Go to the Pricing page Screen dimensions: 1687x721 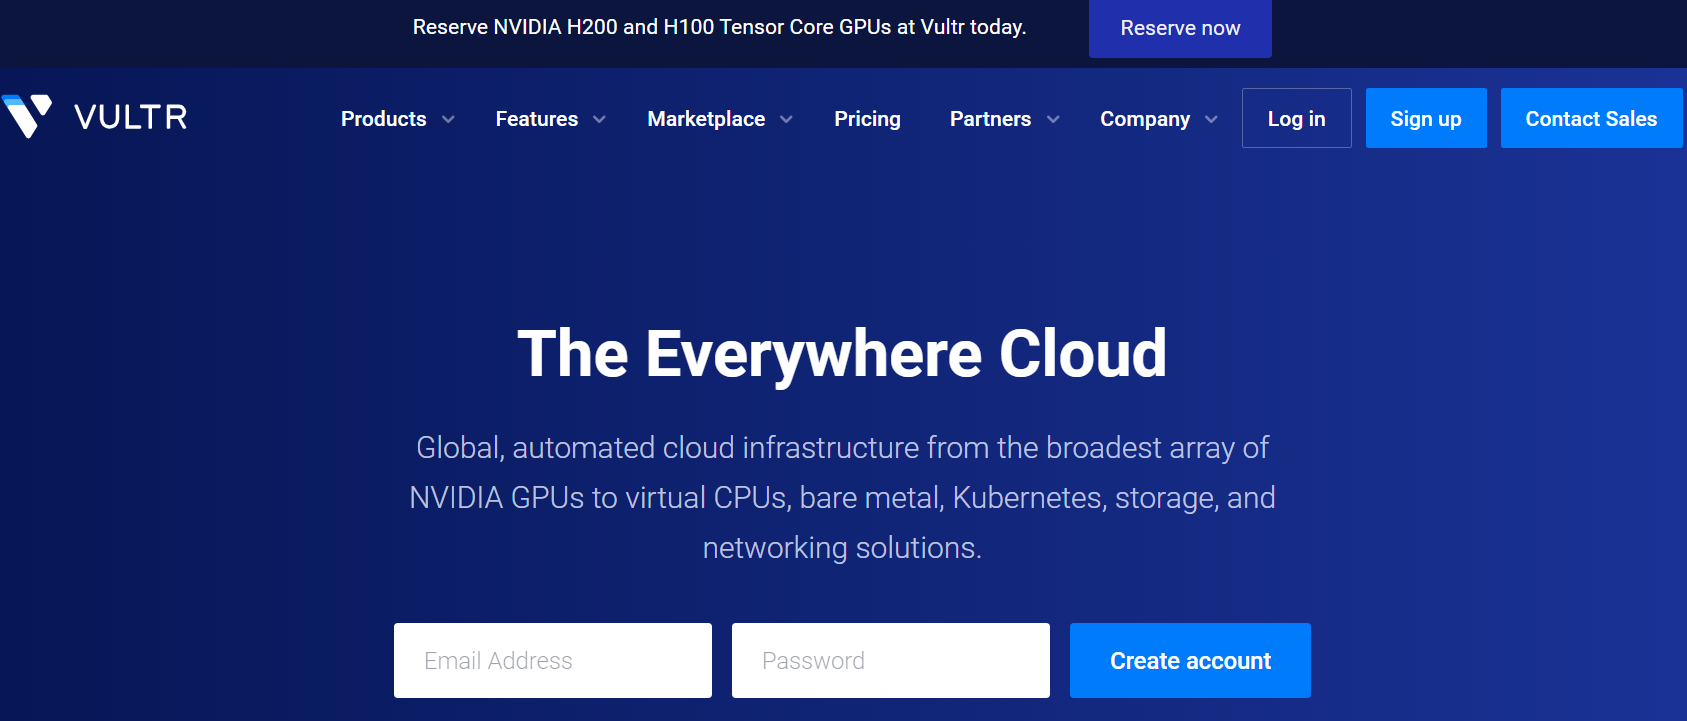point(868,119)
